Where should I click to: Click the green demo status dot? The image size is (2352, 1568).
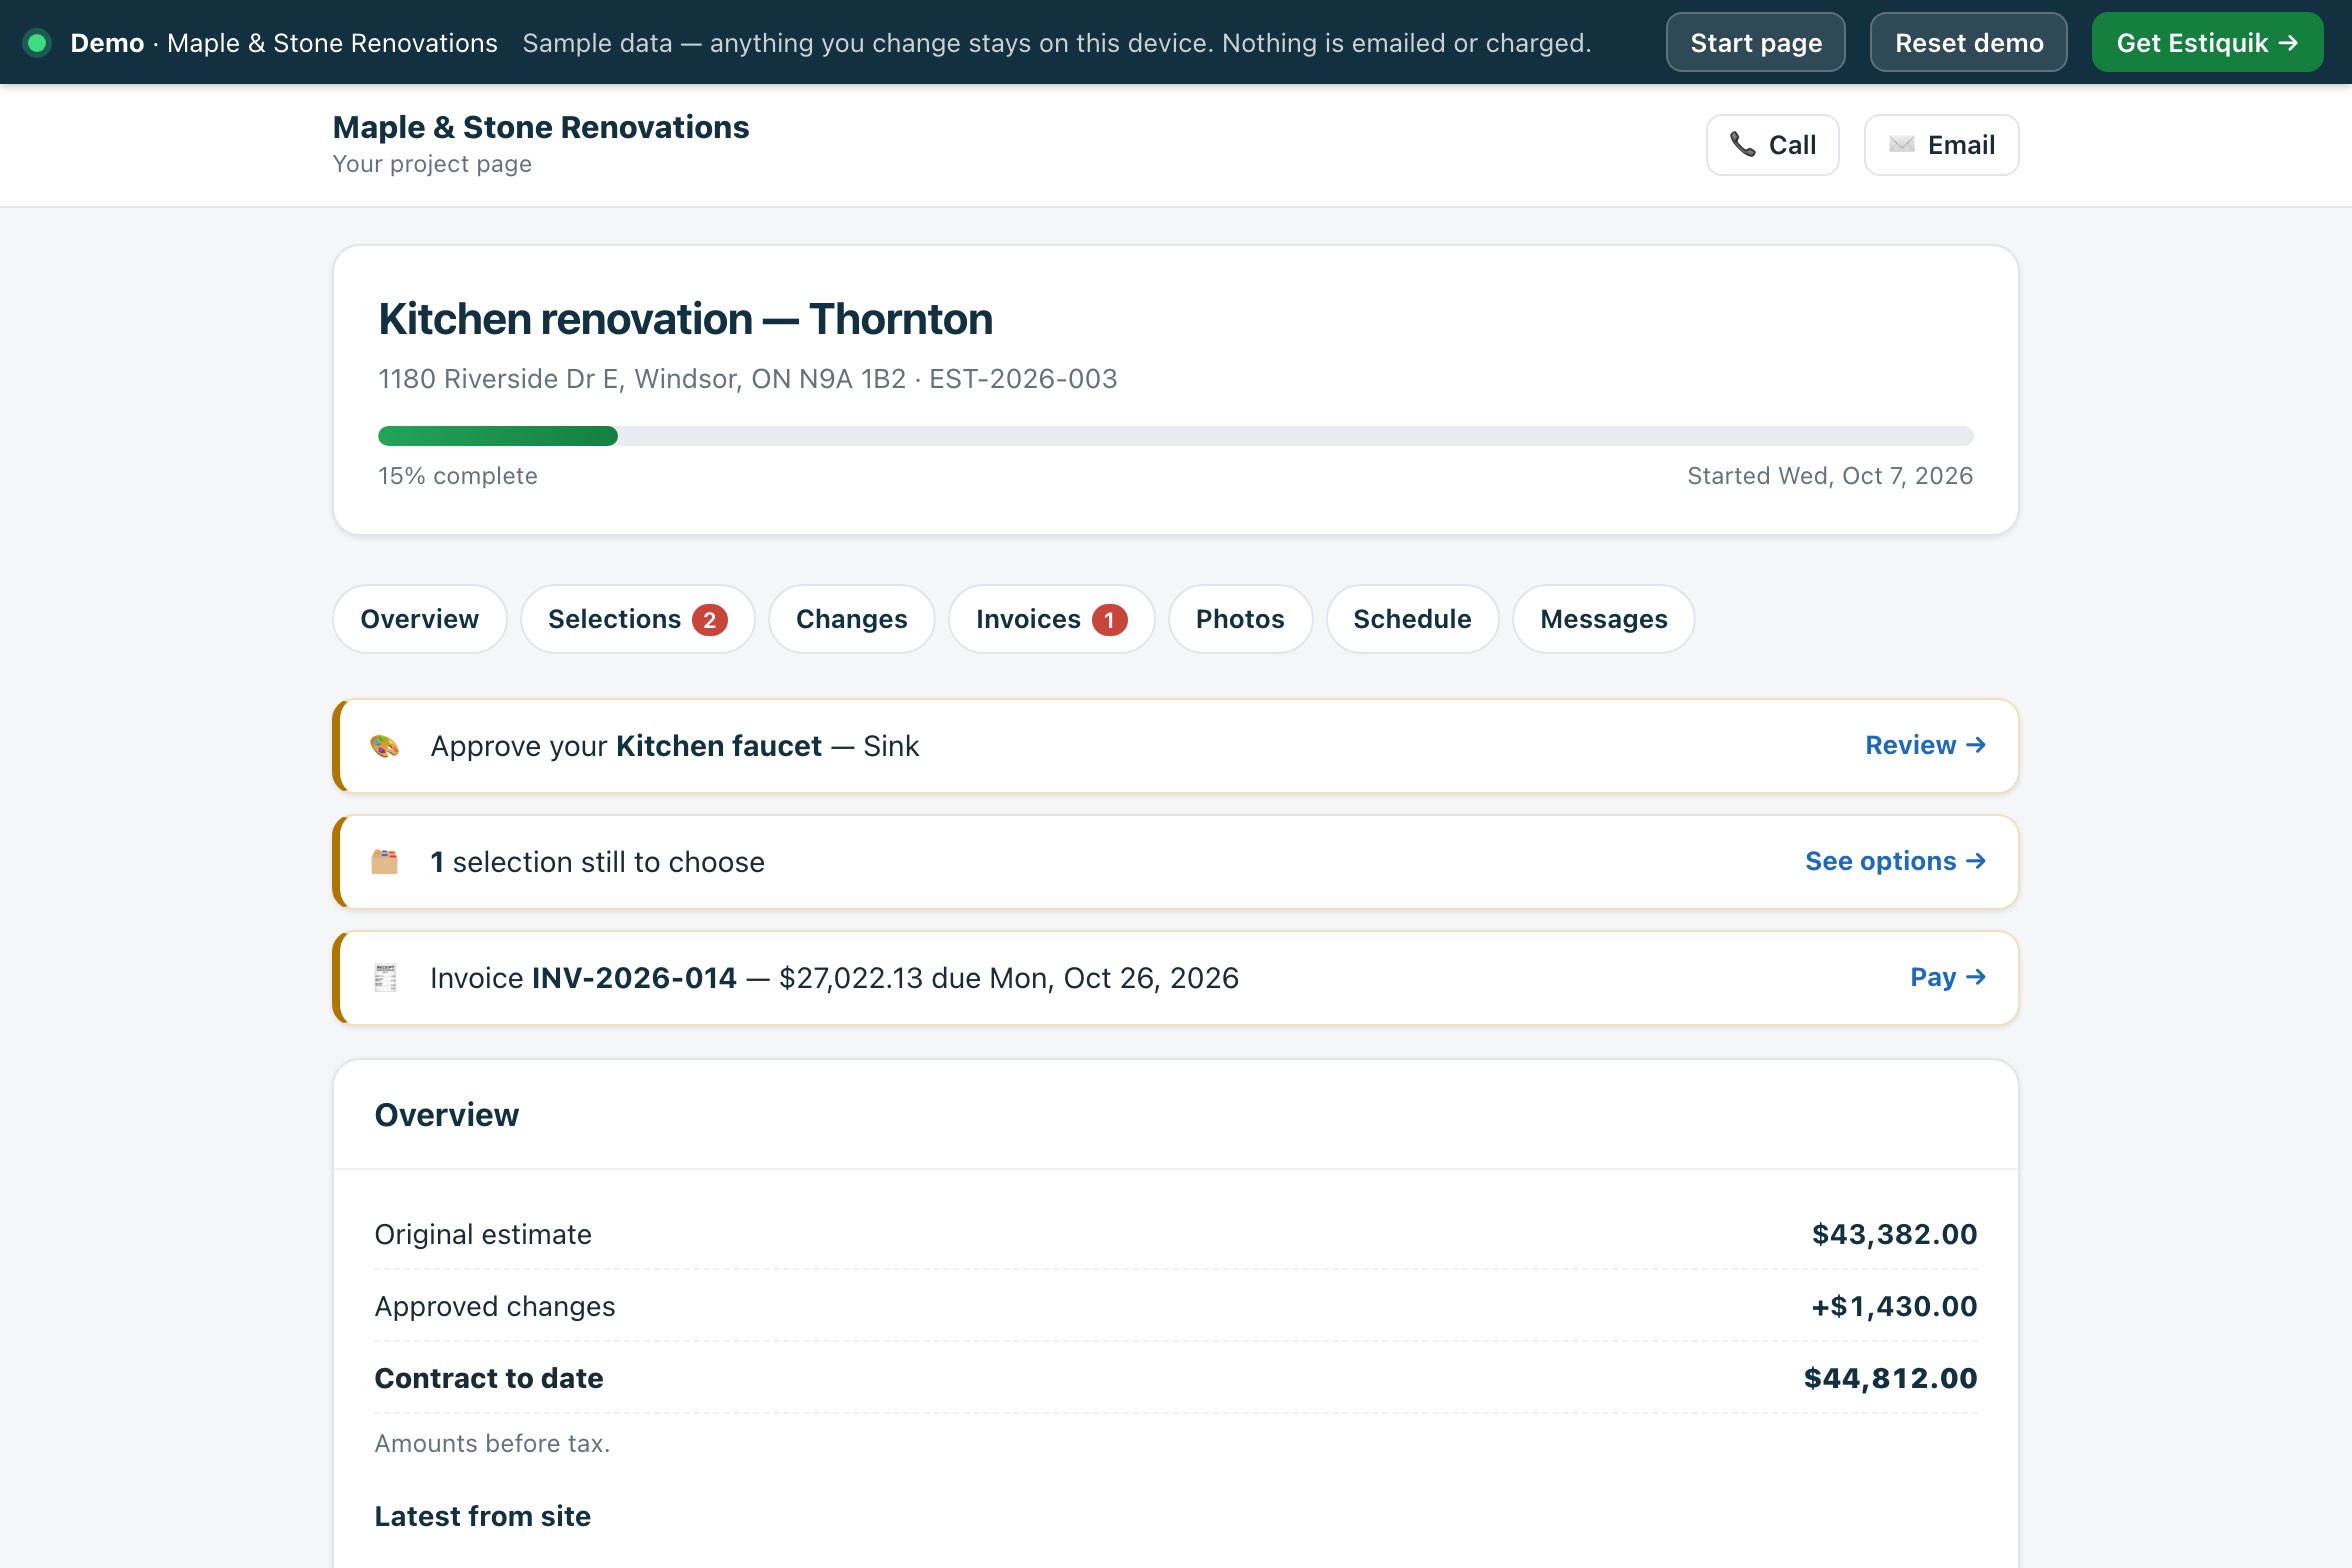[x=37, y=43]
